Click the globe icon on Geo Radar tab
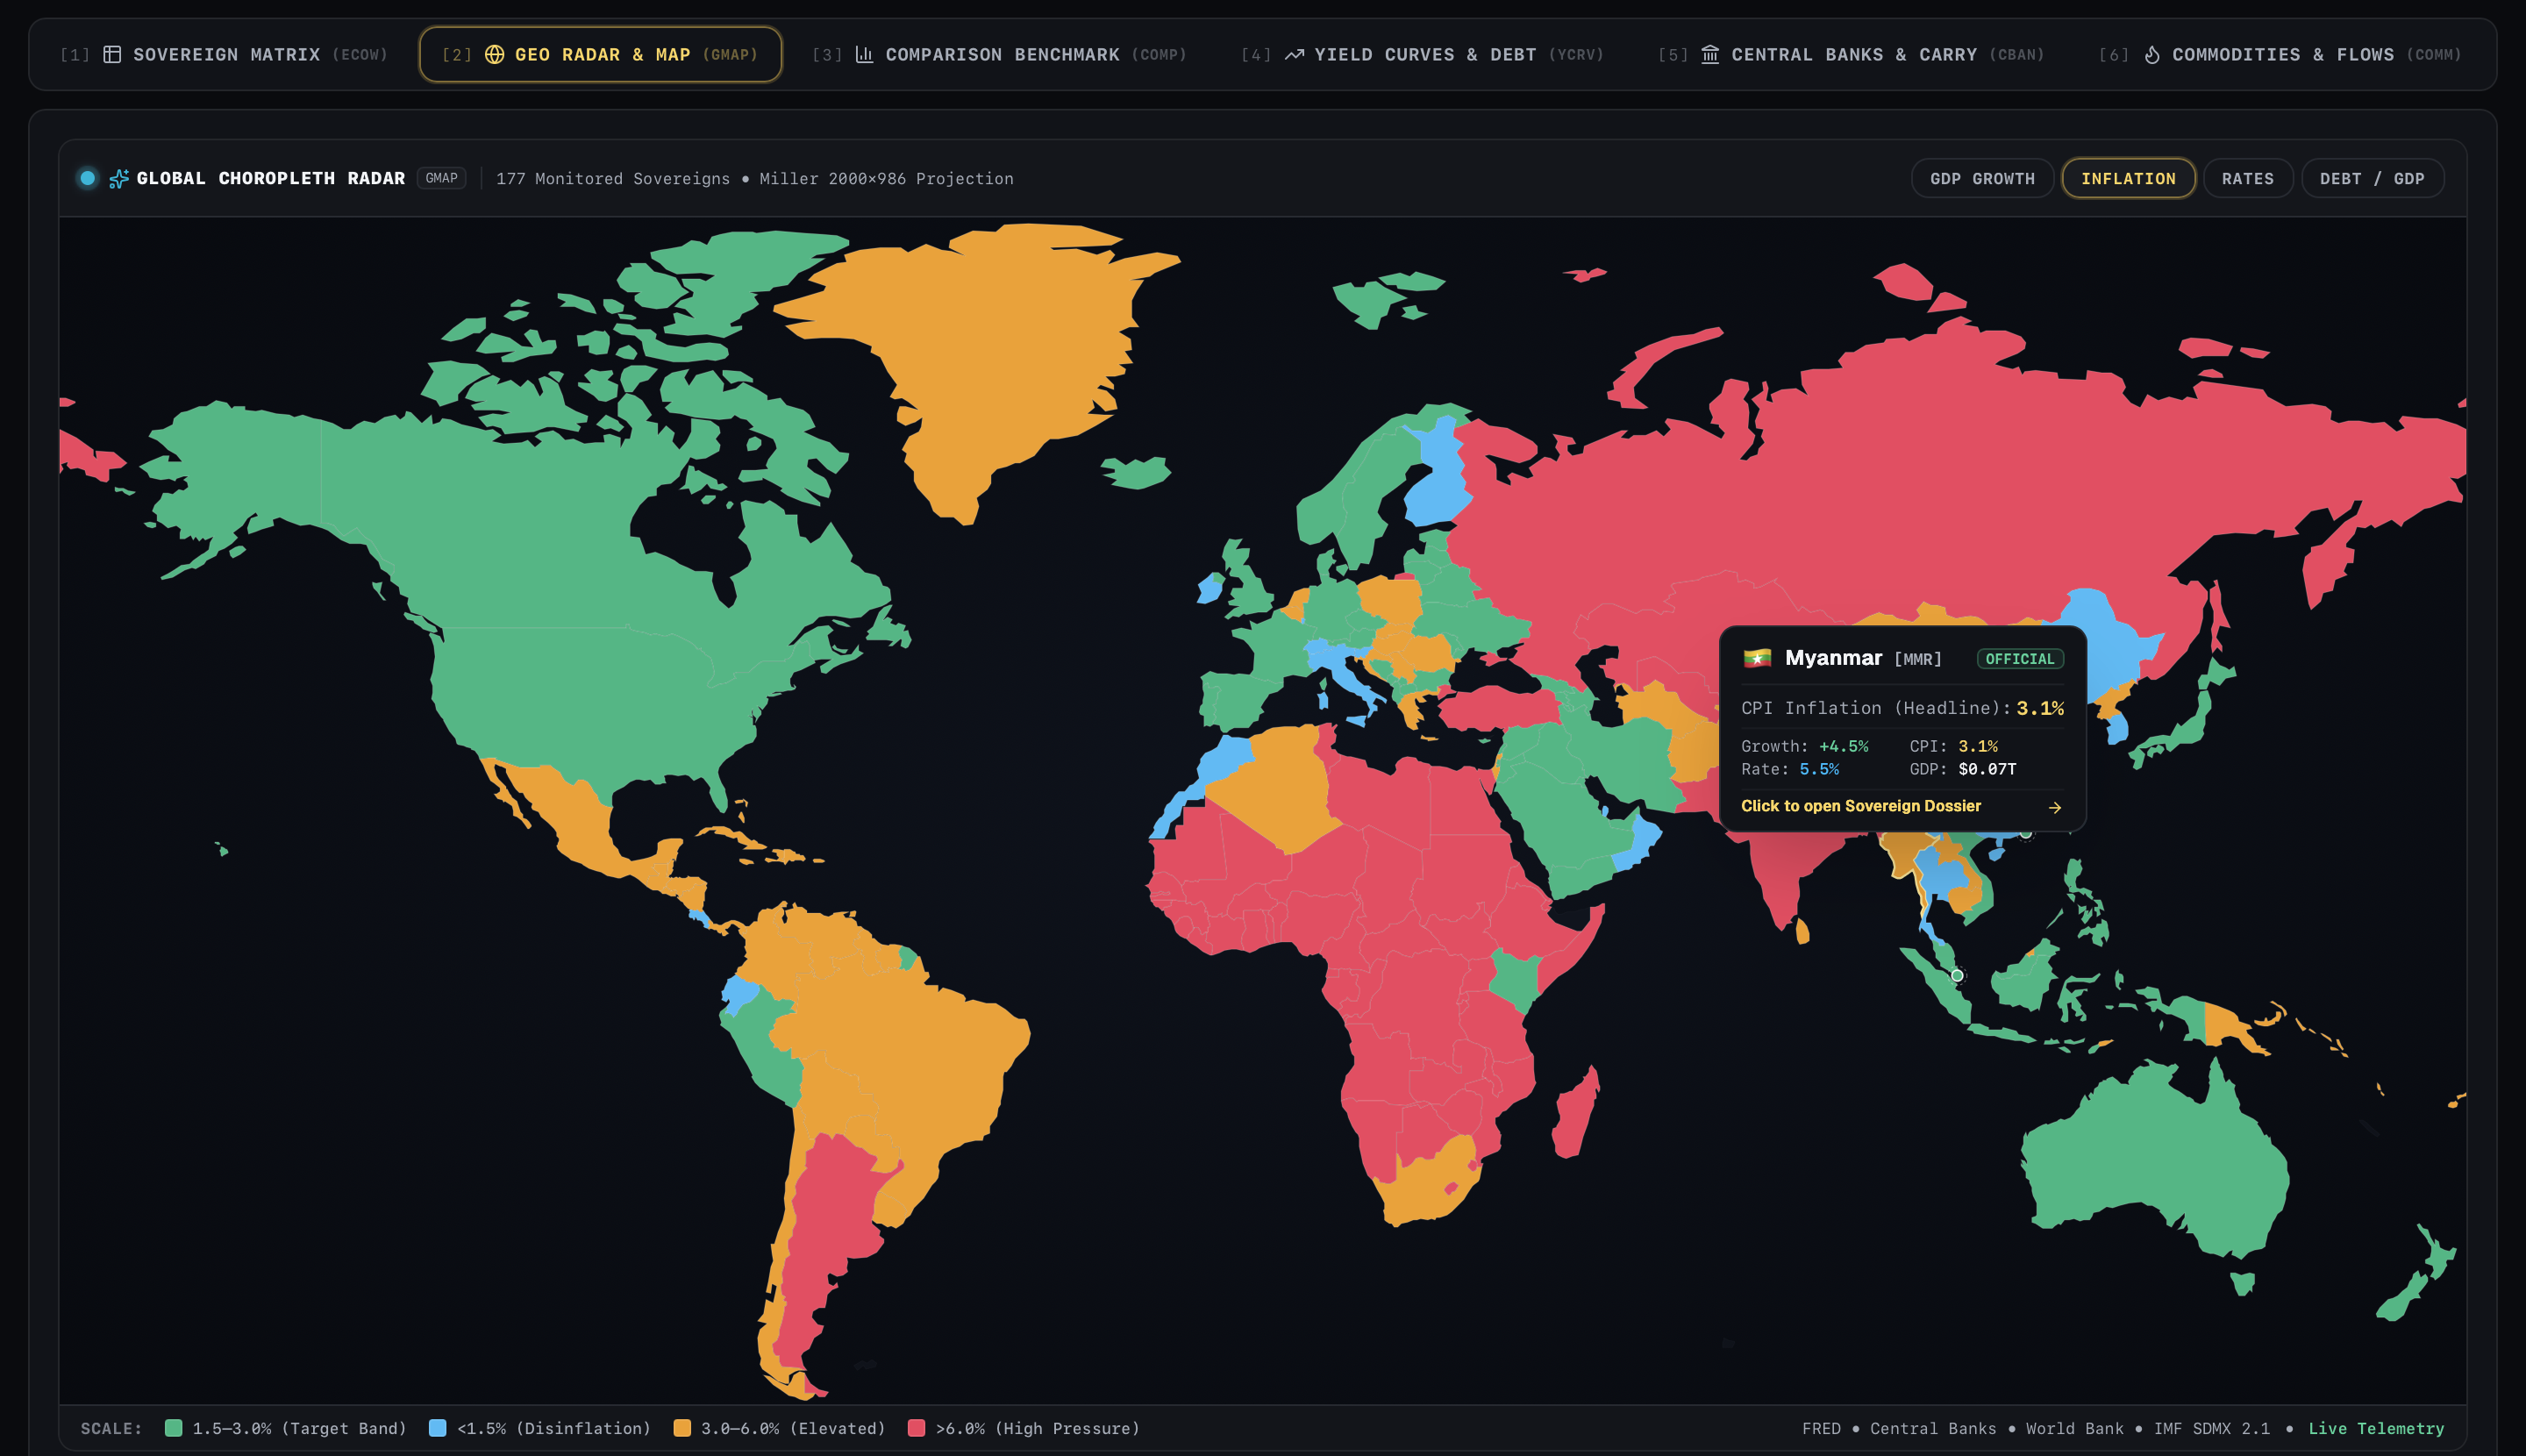Screen dimensions: 2526x1456 494,54
